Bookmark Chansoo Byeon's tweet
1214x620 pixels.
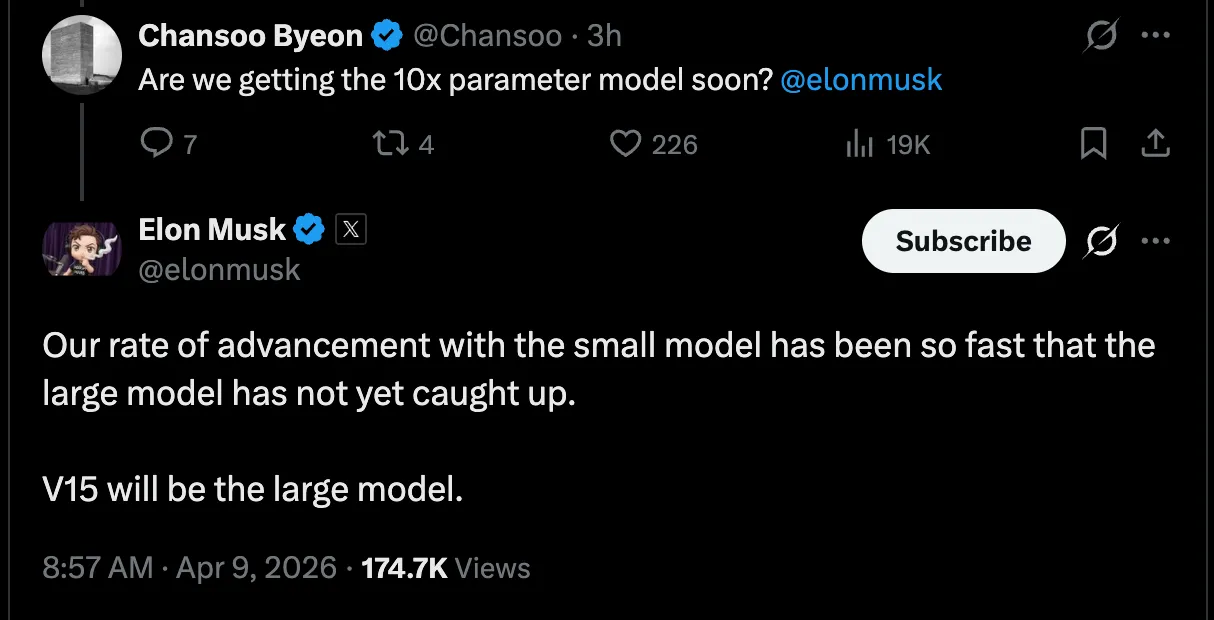[x=1092, y=143]
